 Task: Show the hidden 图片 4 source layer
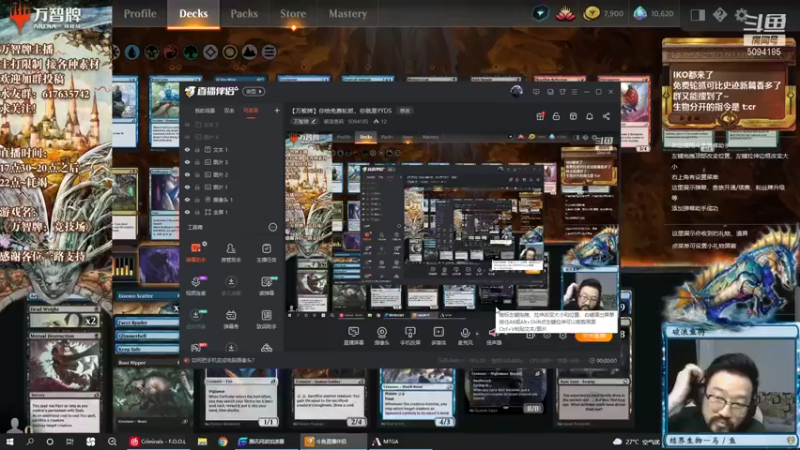click(x=187, y=137)
